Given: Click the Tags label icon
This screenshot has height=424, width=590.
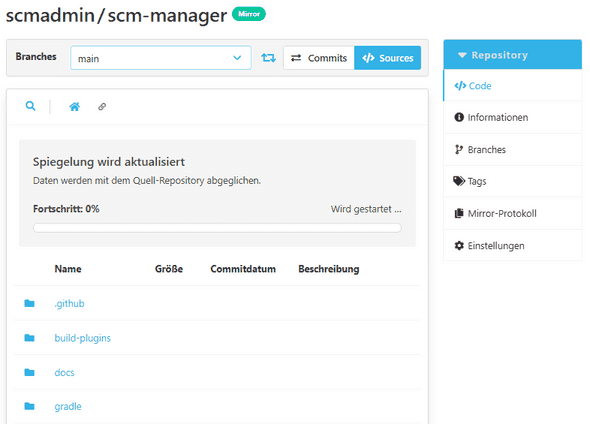Looking at the screenshot, I should point(459,181).
